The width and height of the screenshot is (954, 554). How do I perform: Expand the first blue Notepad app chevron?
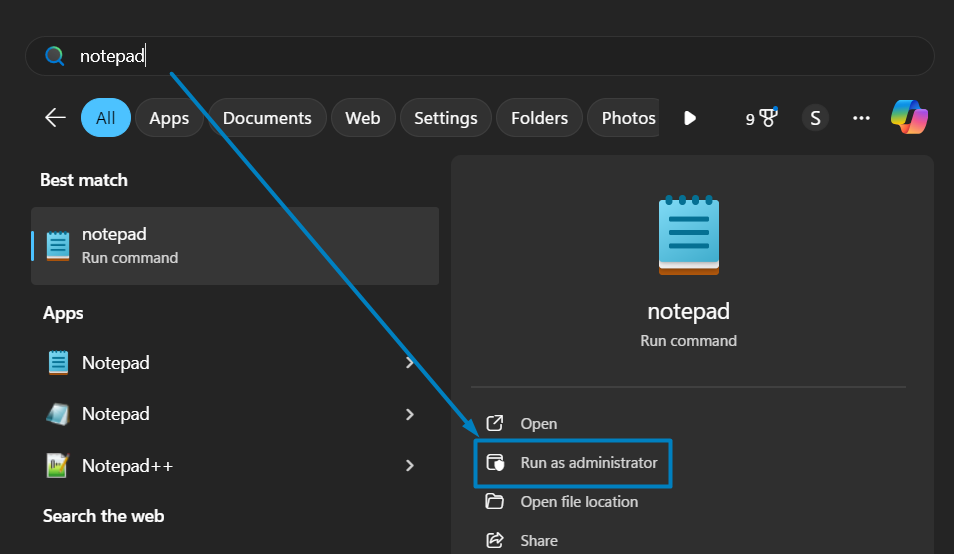[409, 363]
